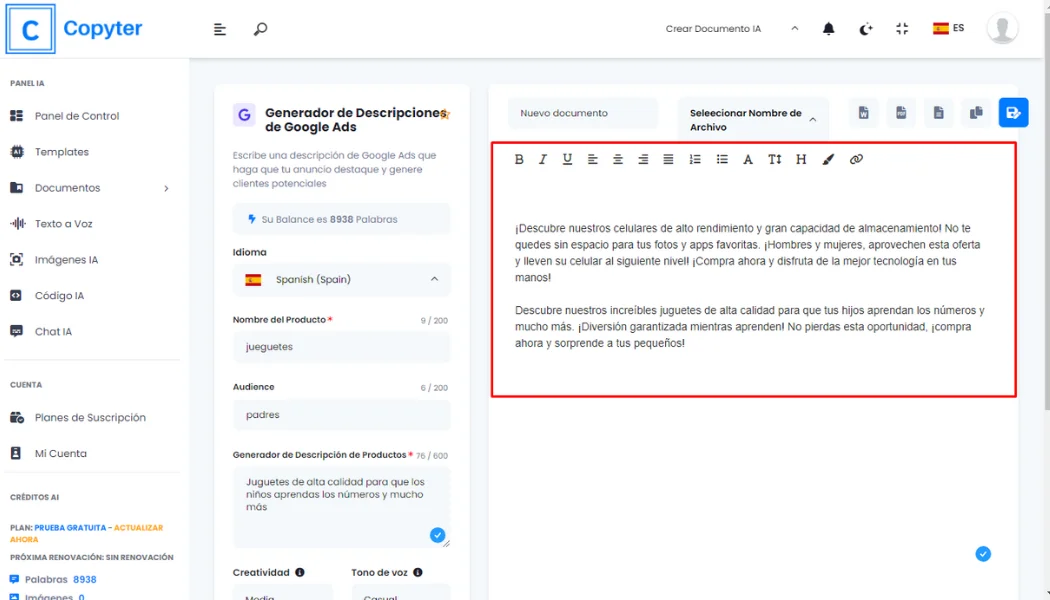Open Templates from the sidebar
Image resolution: width=1050 pixels, height=600 pixels.
[61, 152]
